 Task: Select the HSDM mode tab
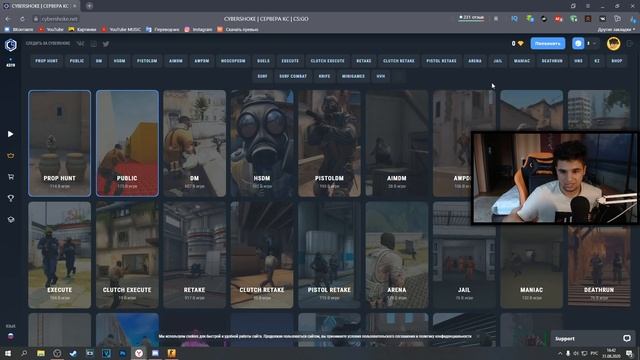point(120,61)
